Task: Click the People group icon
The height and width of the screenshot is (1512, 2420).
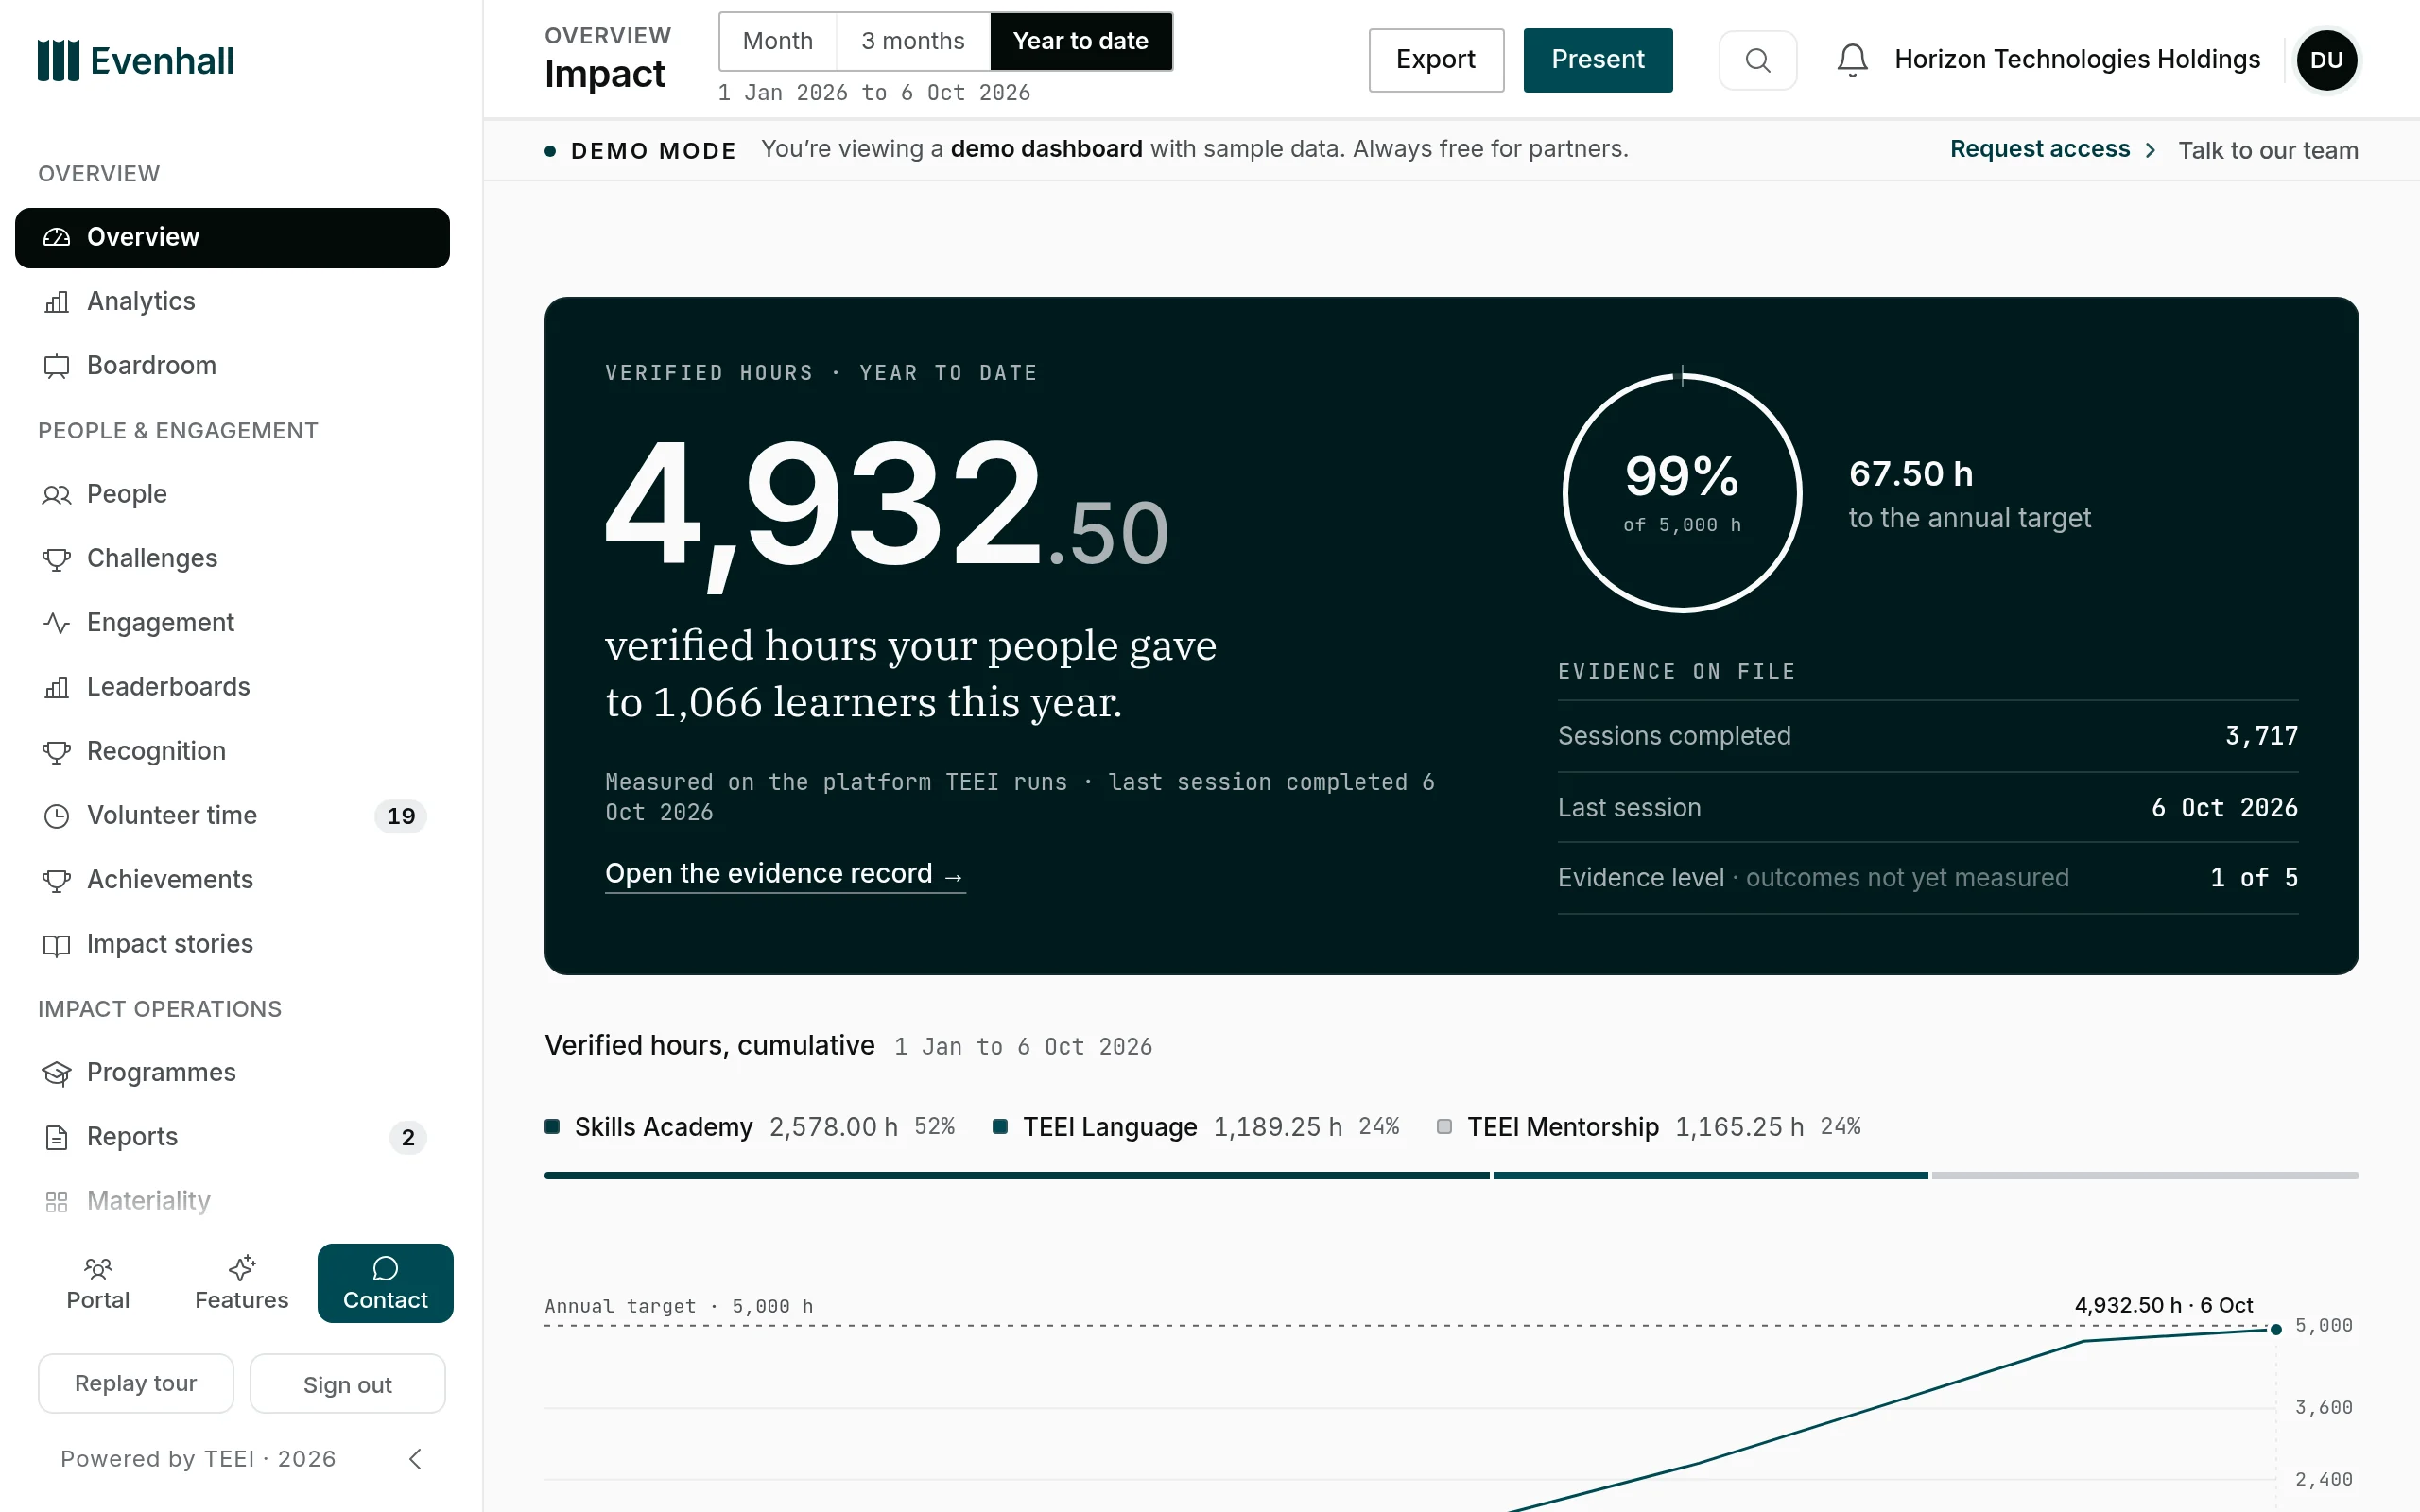Action: (56, 494)
